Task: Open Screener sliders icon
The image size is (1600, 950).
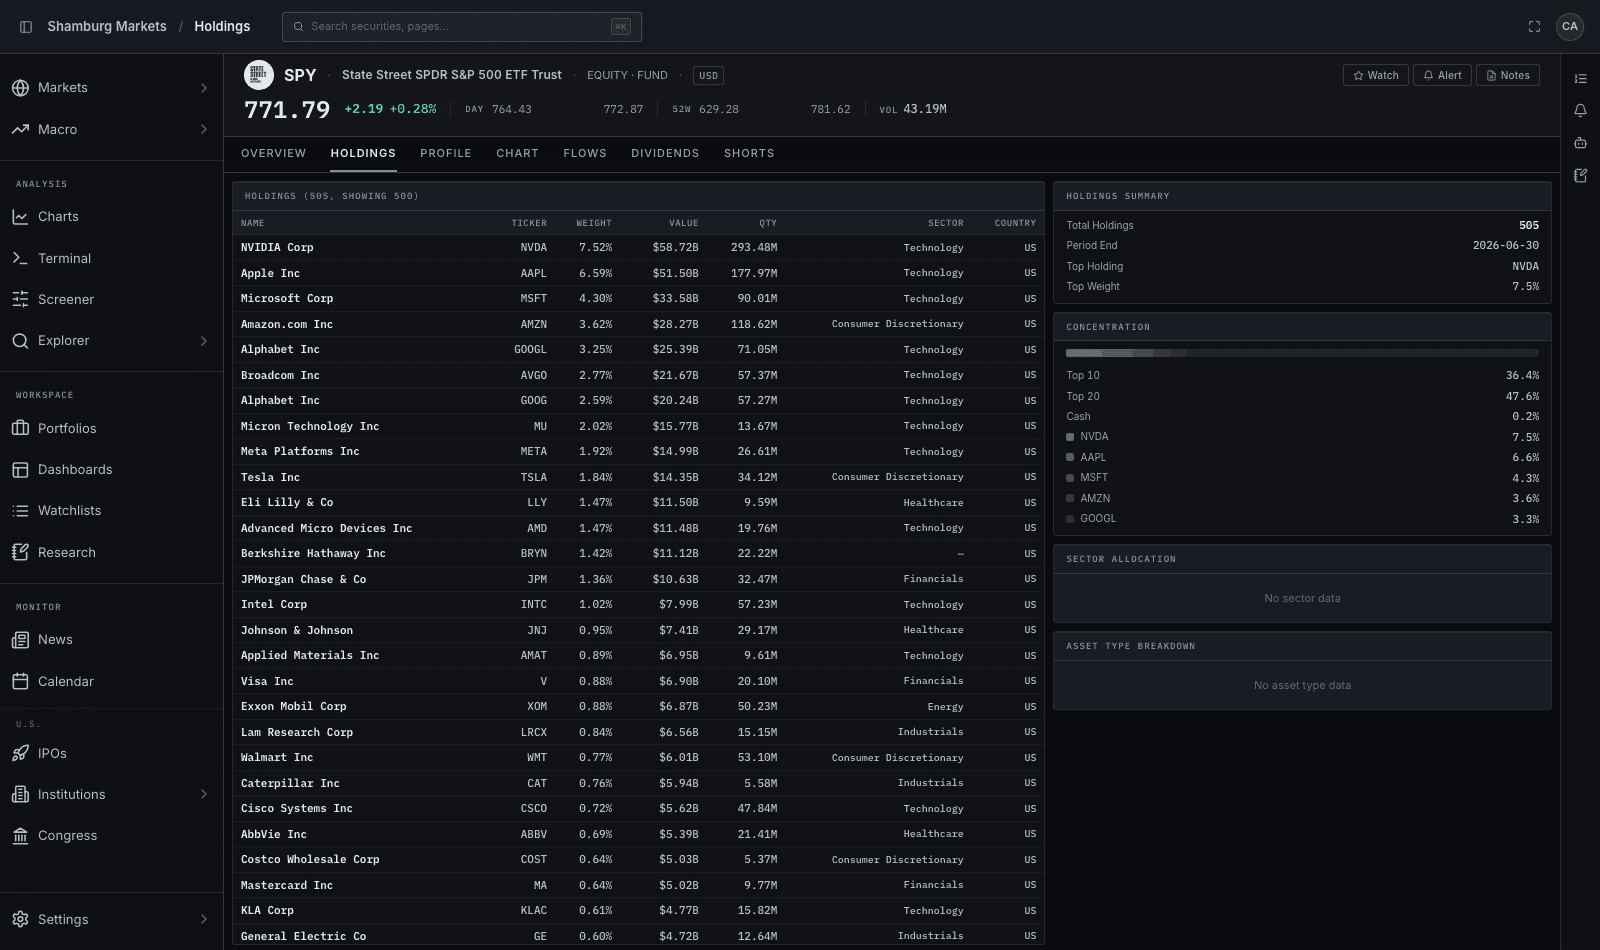Action: 20,299
